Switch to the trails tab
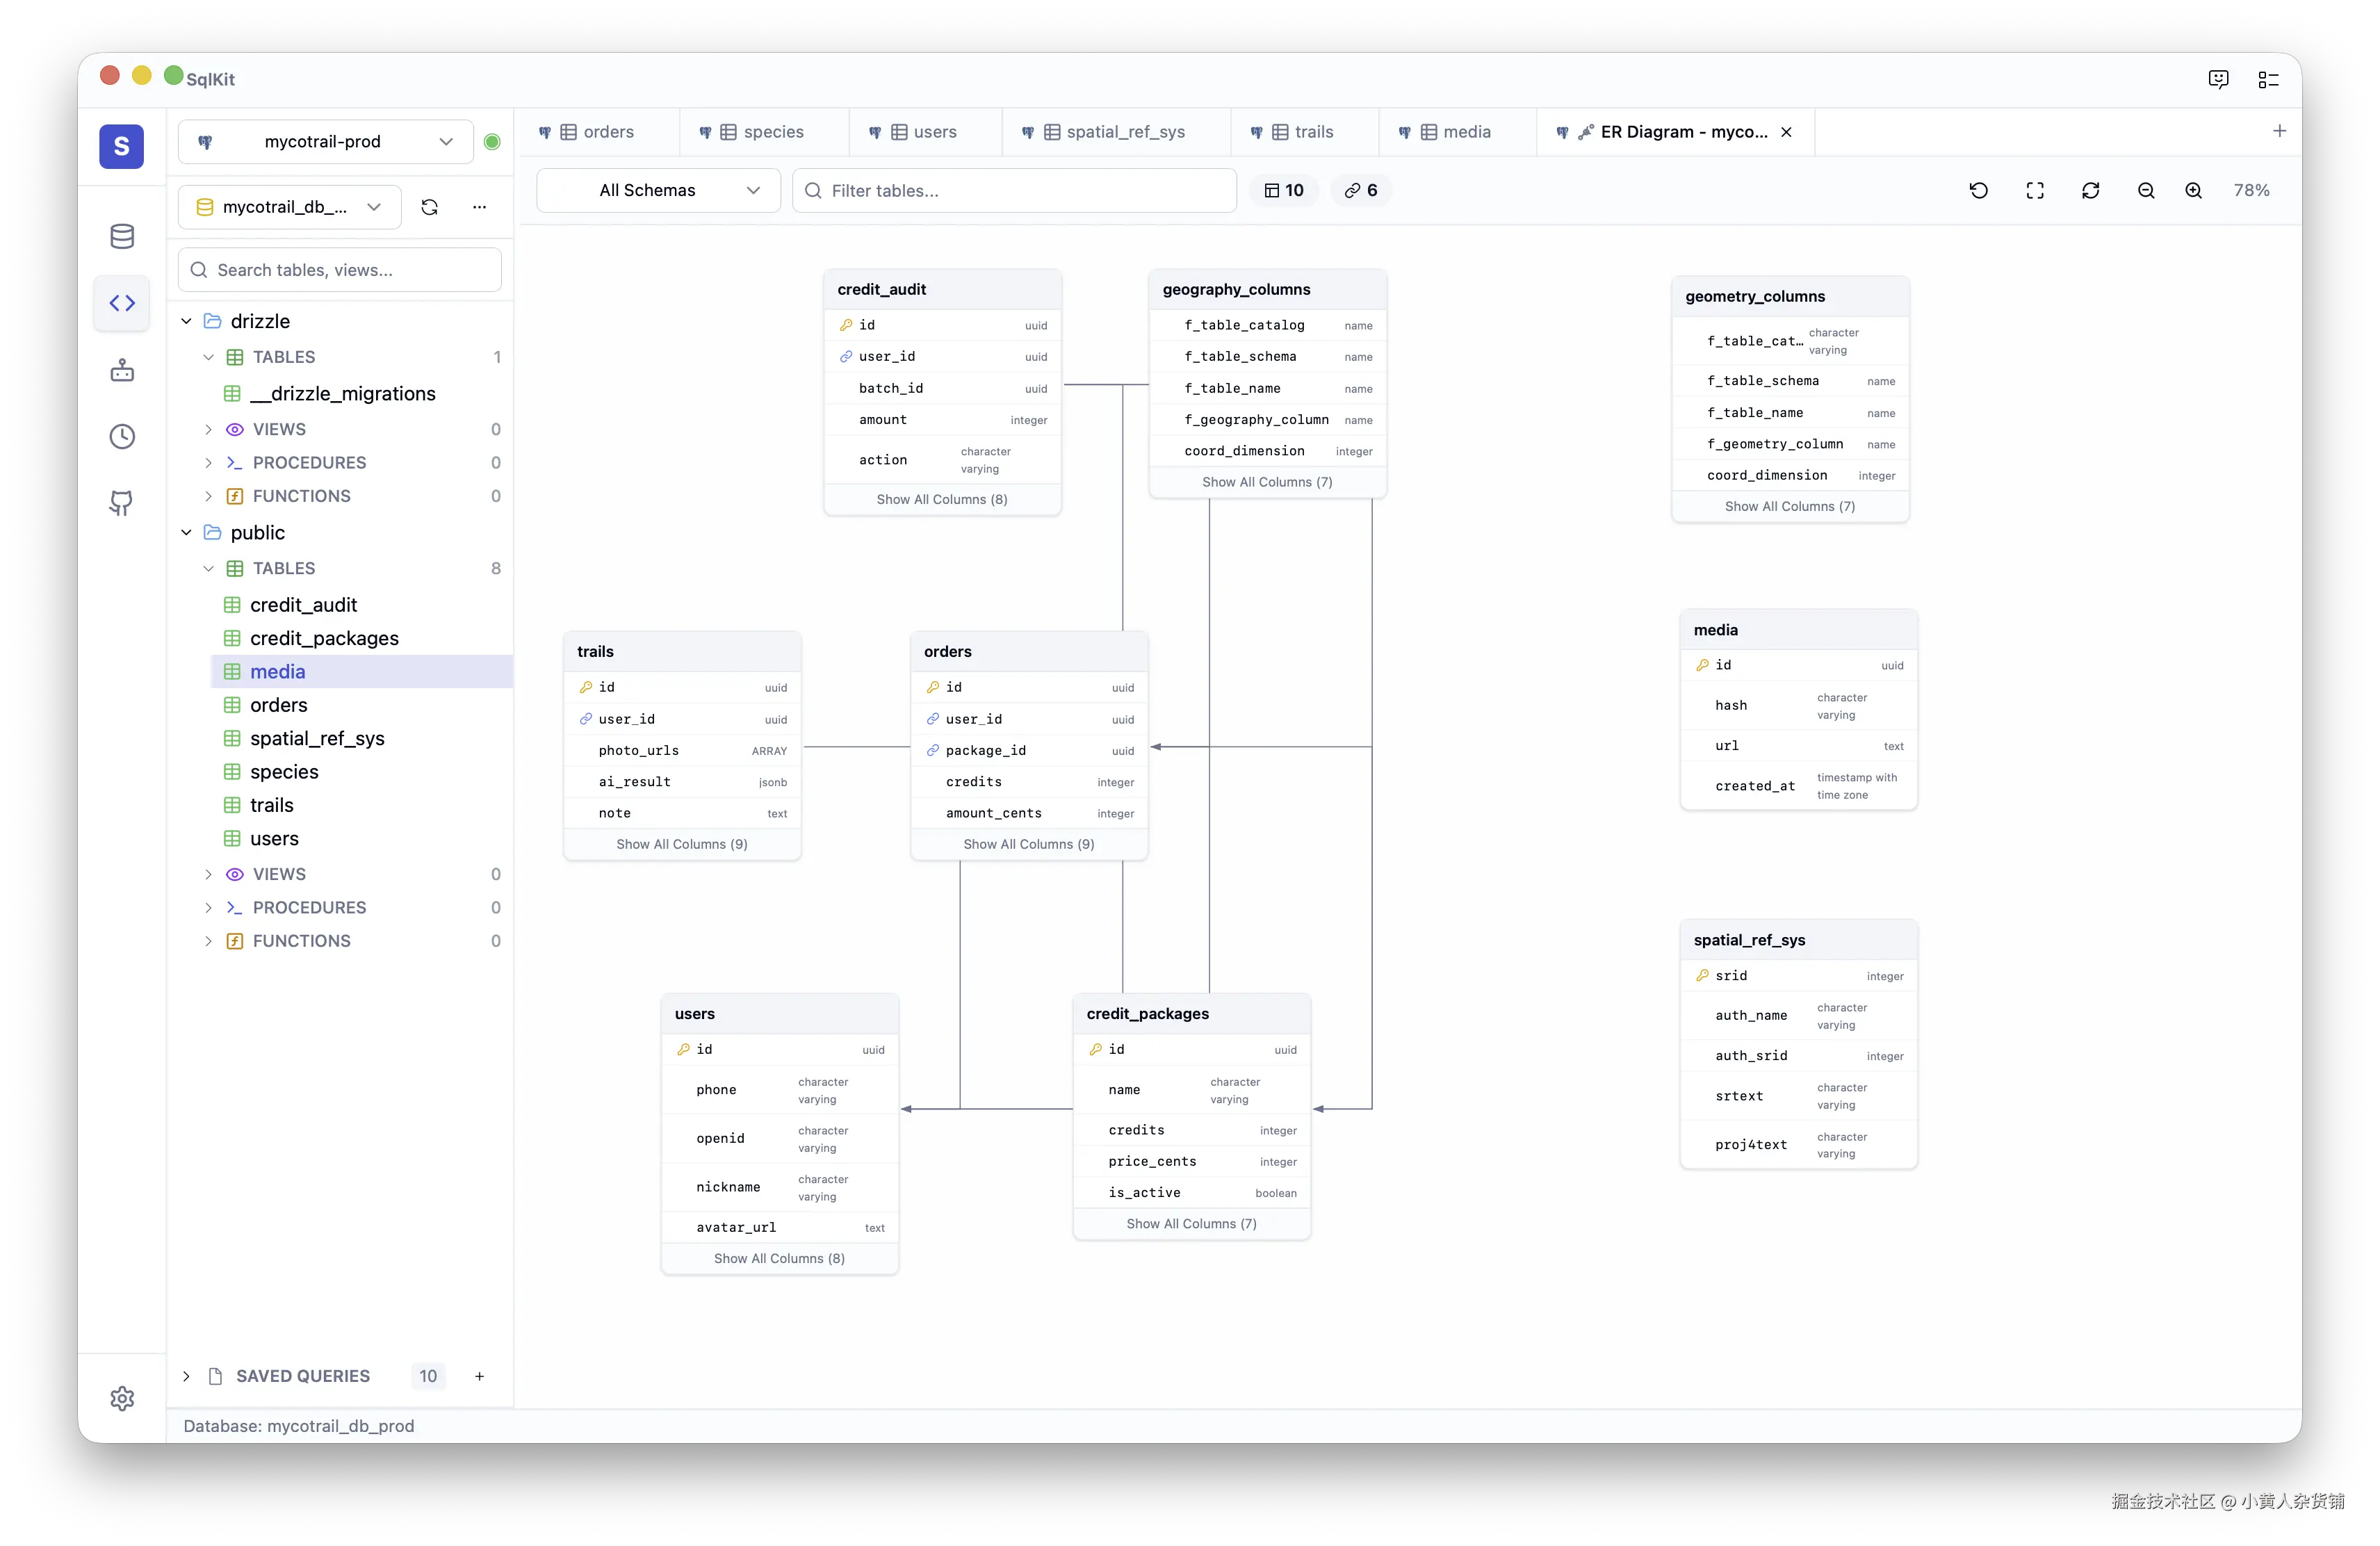The image size is (2380, 1546). pyautogui.click(x=1304, y=132)
